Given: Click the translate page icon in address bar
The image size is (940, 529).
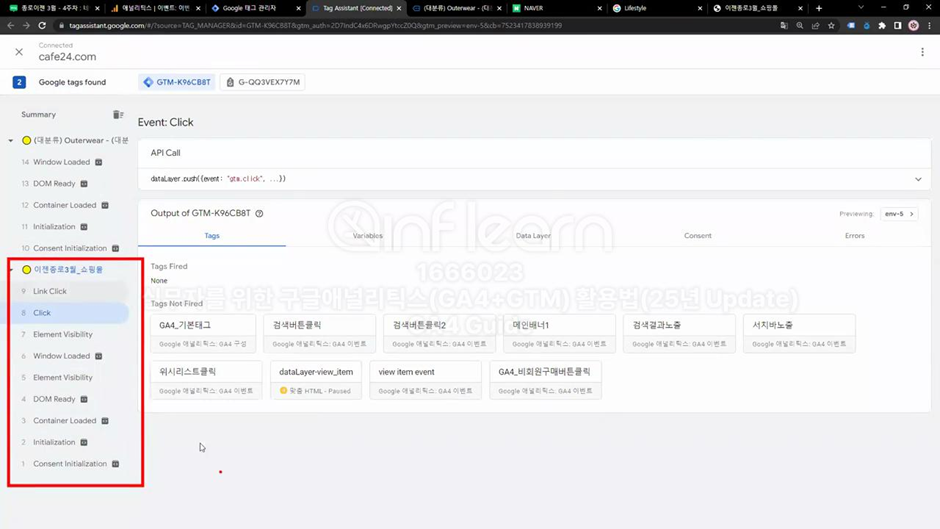Looking at the screenshot, I should 784,26.
